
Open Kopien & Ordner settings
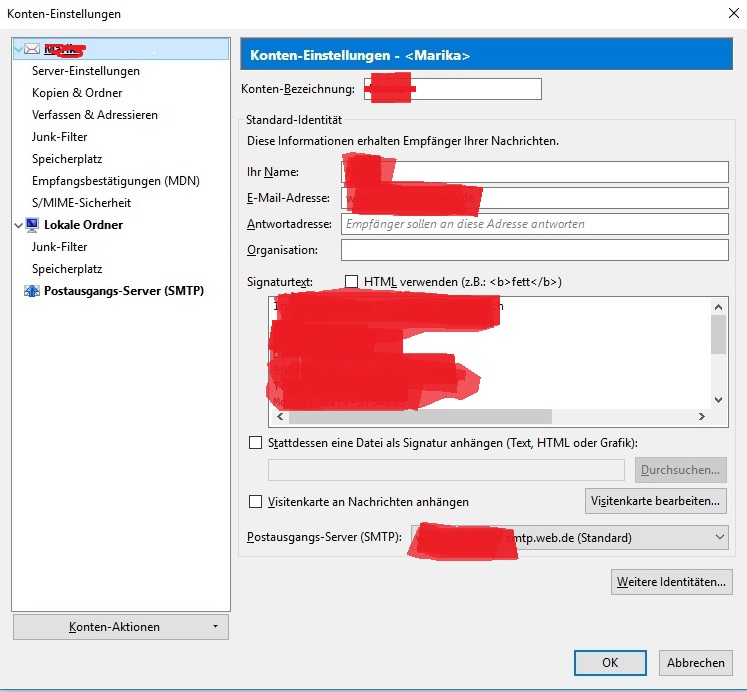coord(77,93)
